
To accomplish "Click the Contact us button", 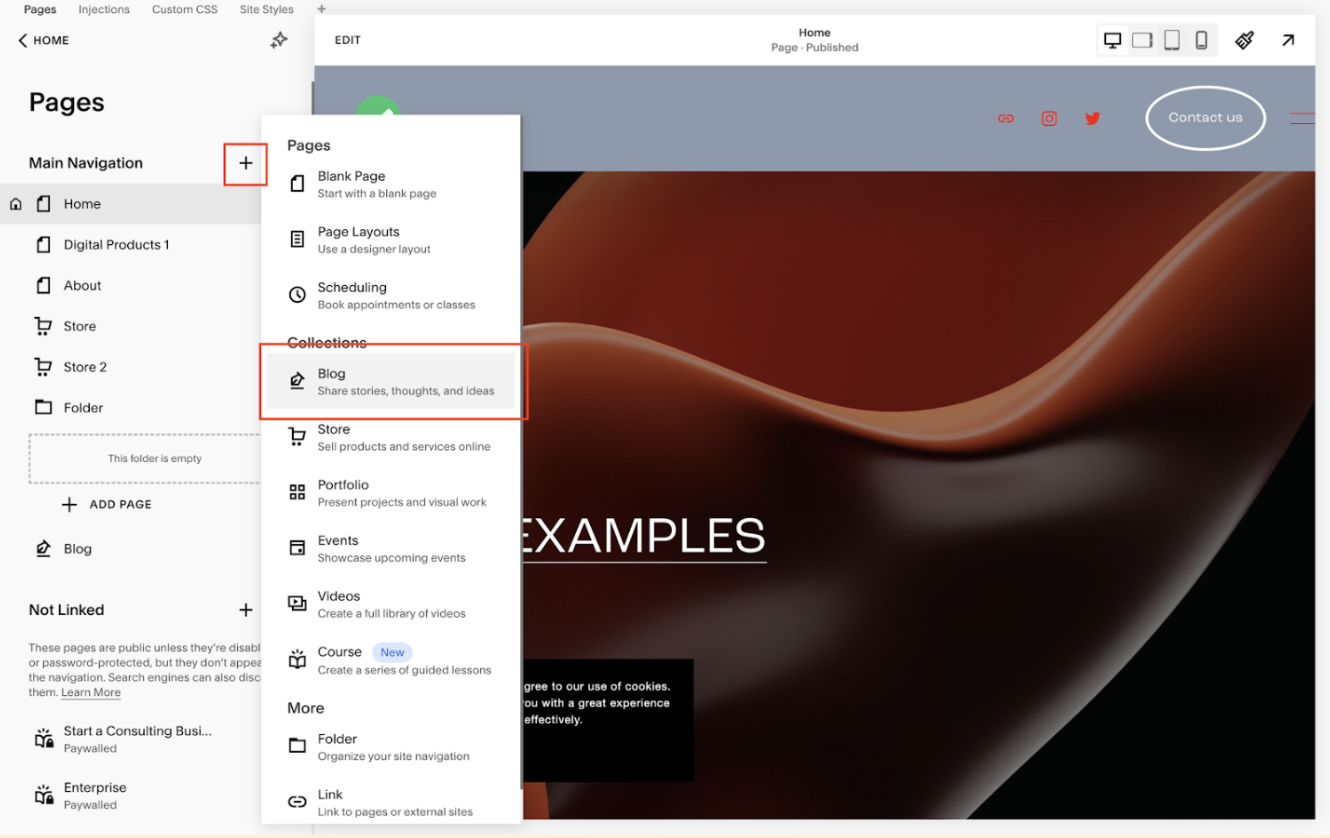I will click(1205, 117).
